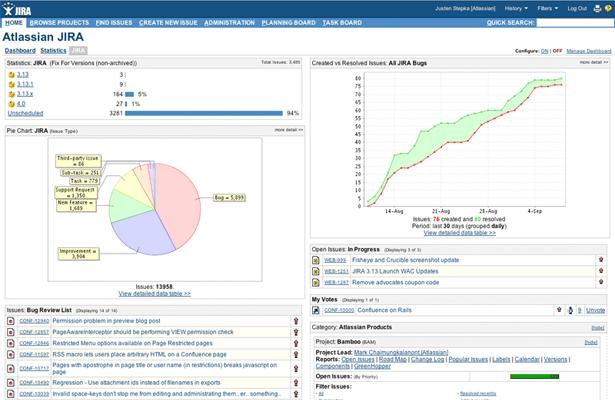Screen dimensions: 615x400
Task: Click task icon for JIRA 3.13 Launch WAC Updates
Action: click(x=316, y=271)
